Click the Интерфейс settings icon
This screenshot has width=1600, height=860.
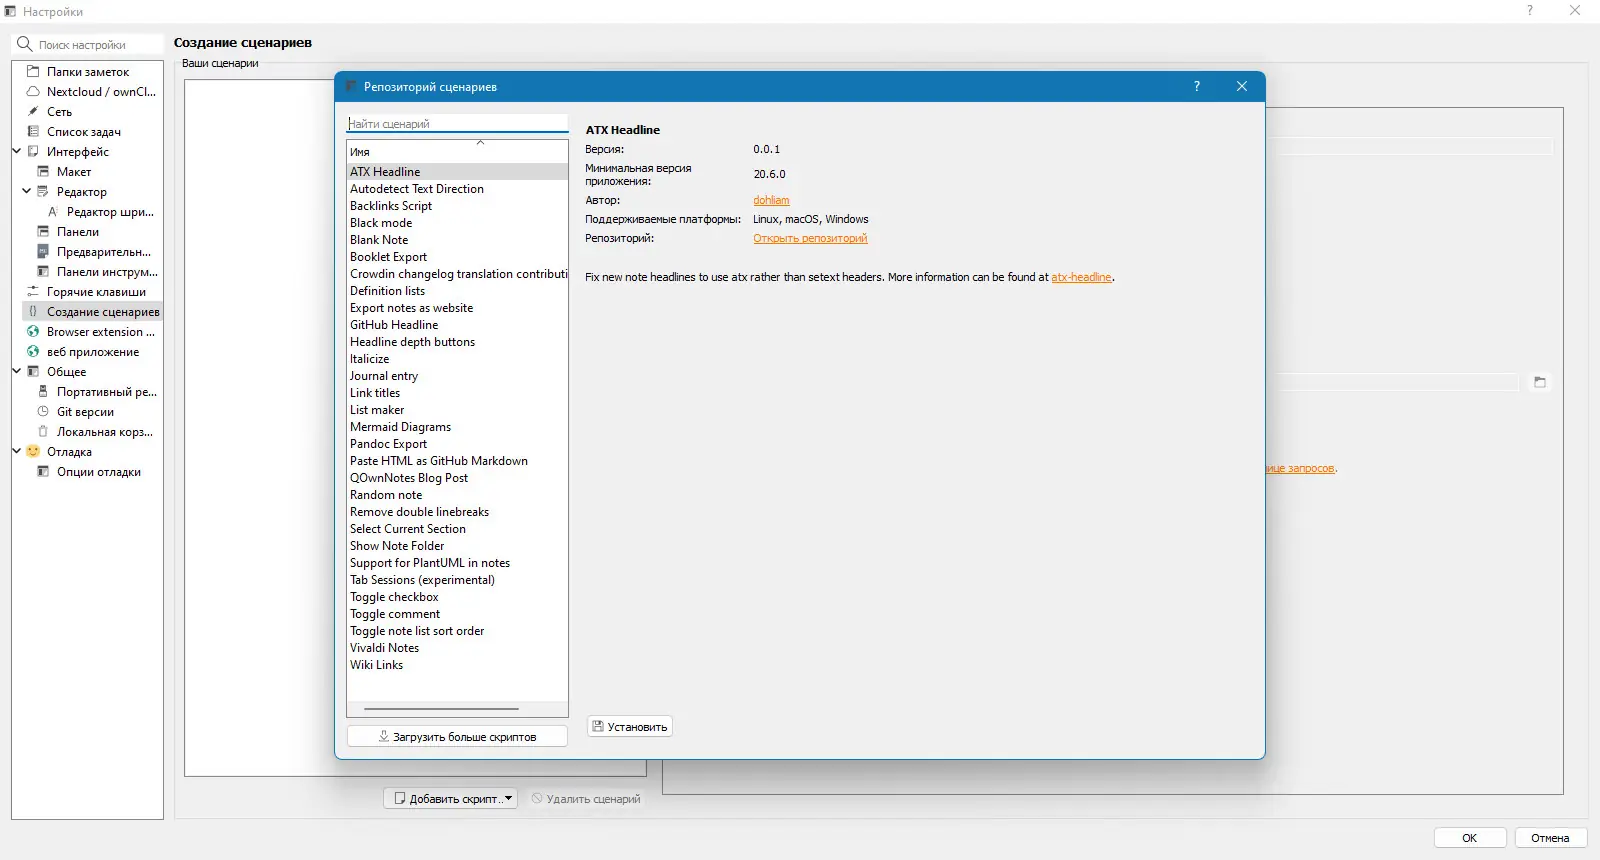coord(33,152)
